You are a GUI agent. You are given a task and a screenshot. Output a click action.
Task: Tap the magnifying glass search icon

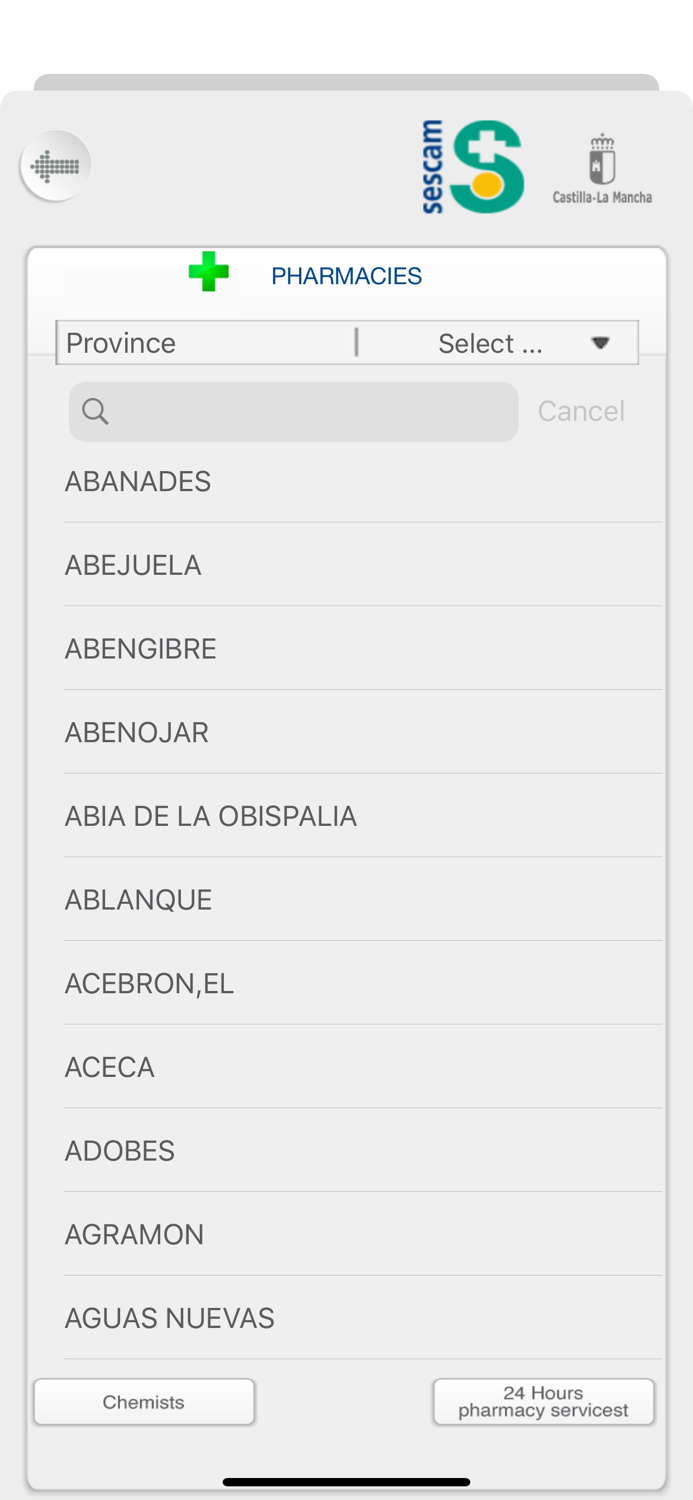pyautogui.click(x=95, y=411)
